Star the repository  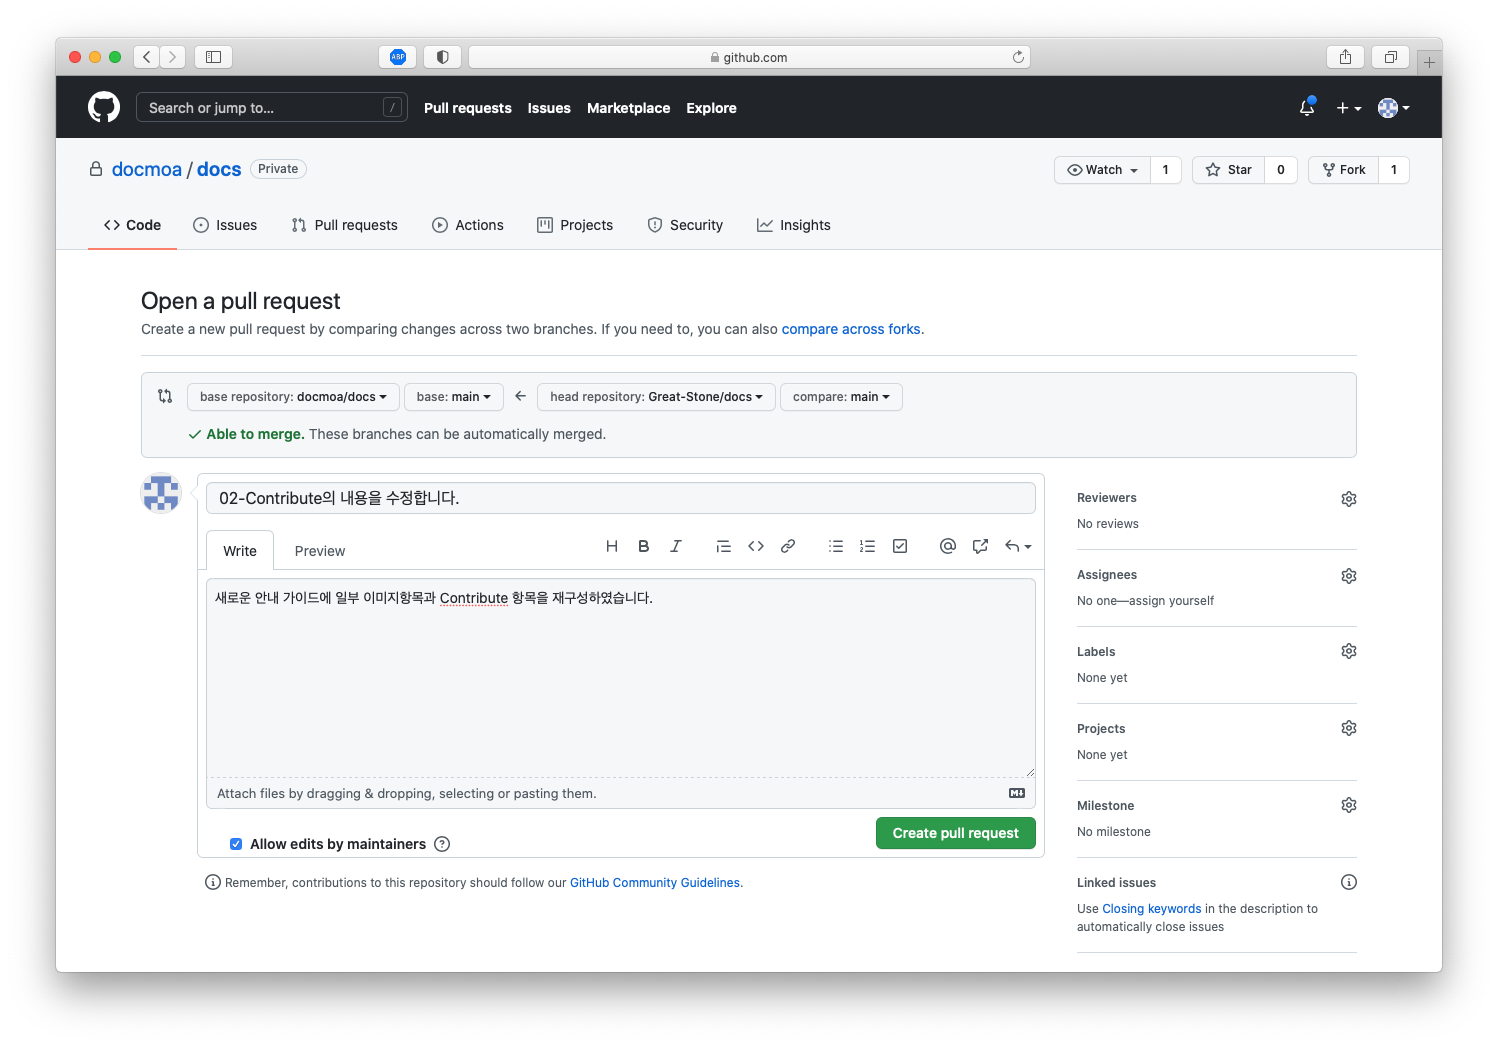click(1229, 170)
